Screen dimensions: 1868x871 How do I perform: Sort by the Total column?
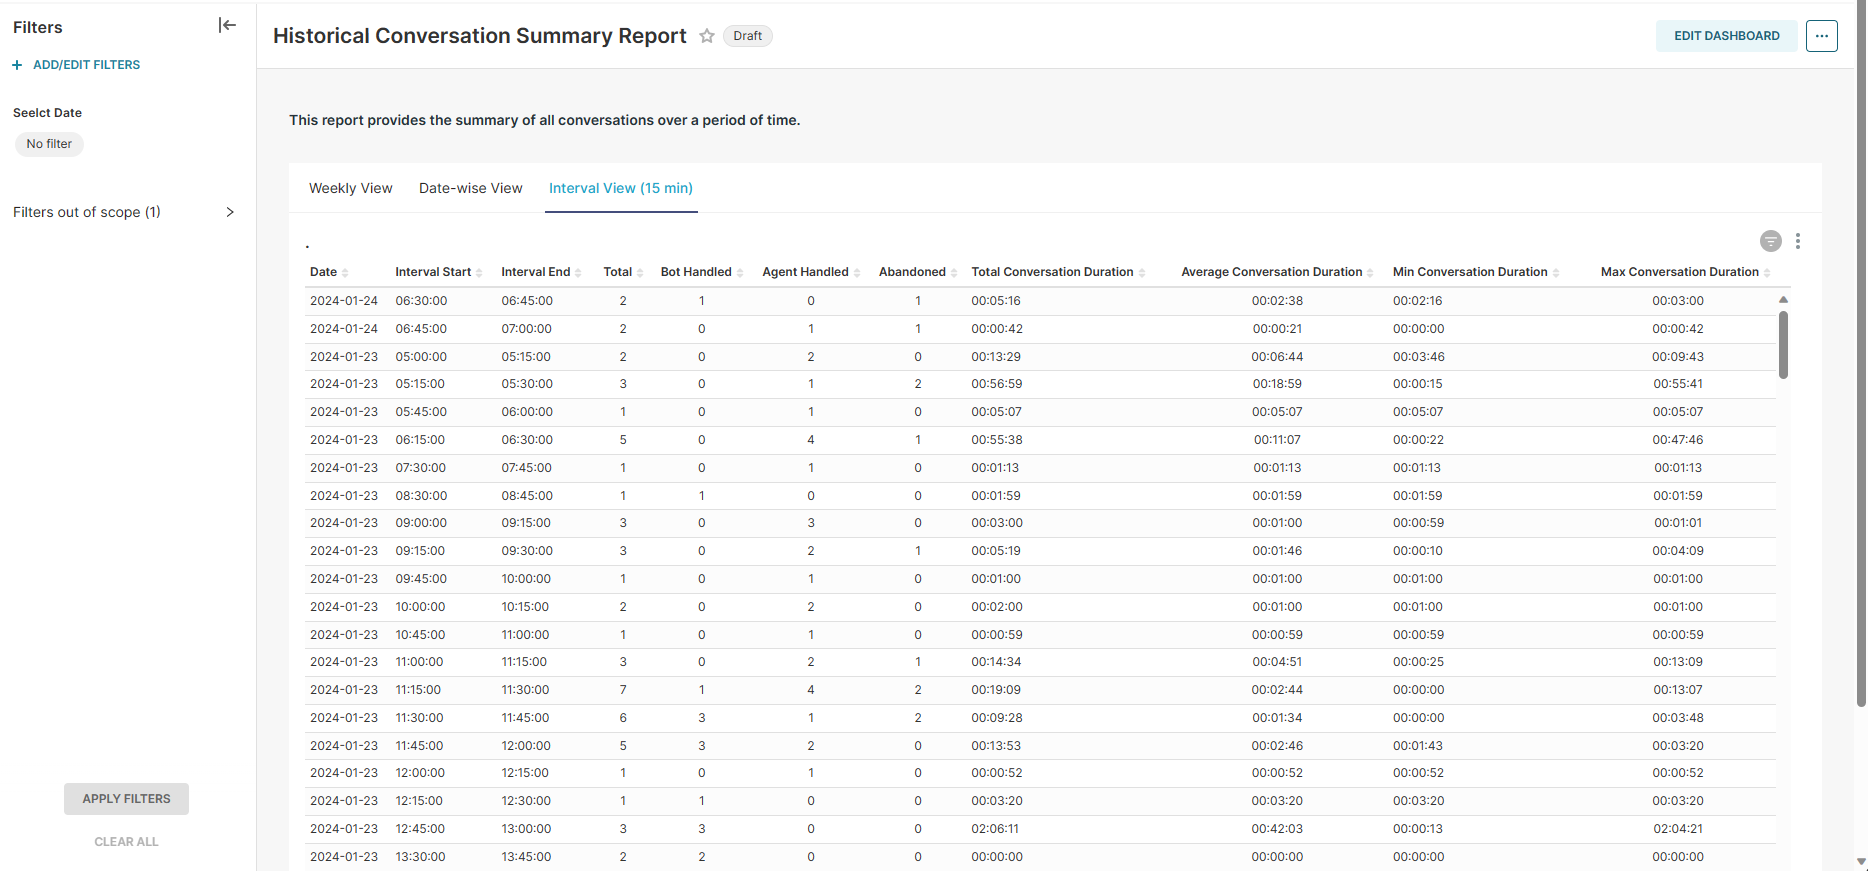point(618,272)
